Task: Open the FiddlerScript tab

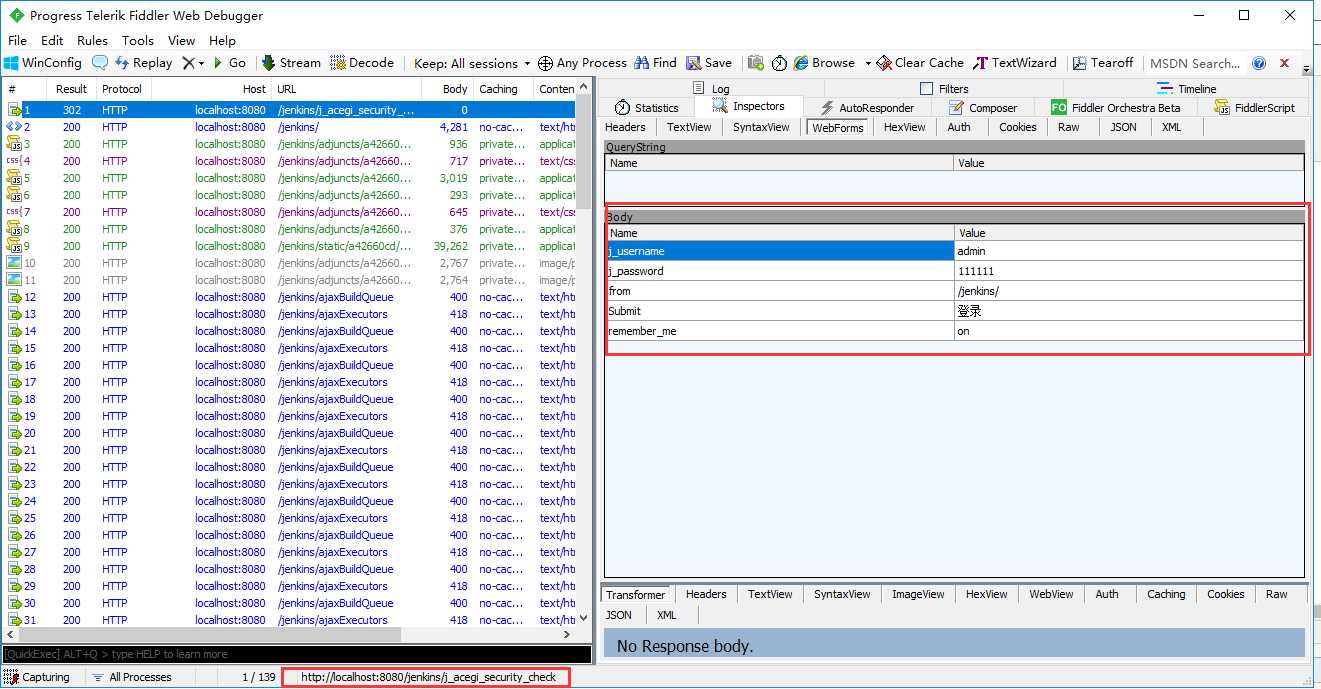Action: pyautogui.click(x=1255, y=107)
